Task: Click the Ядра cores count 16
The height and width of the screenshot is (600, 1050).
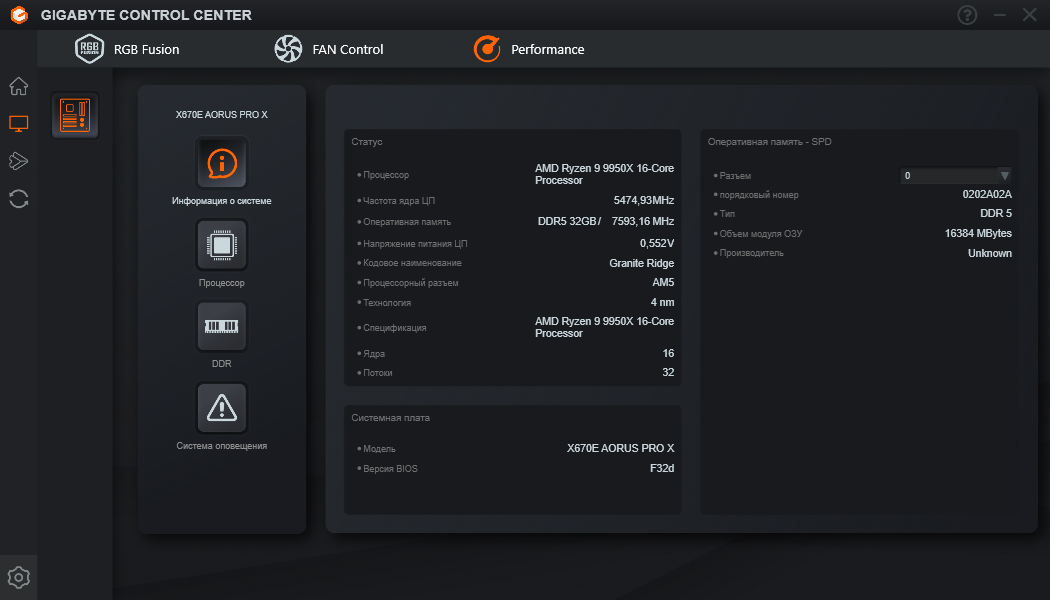Action: coord(668,353)
